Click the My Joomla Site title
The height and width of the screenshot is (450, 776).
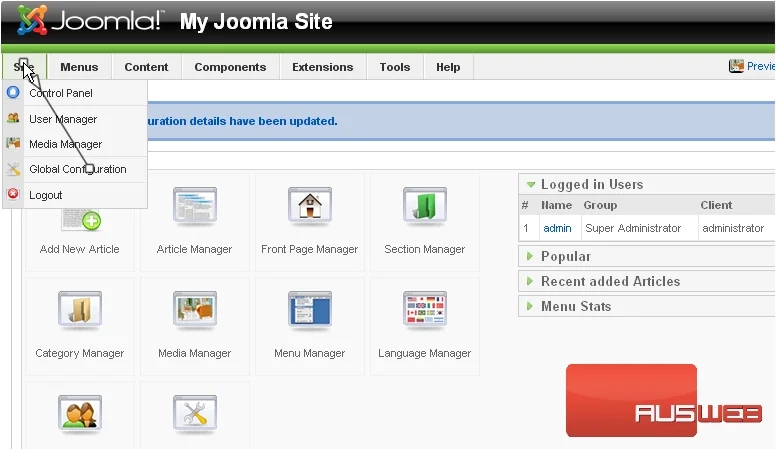point(256,21)
